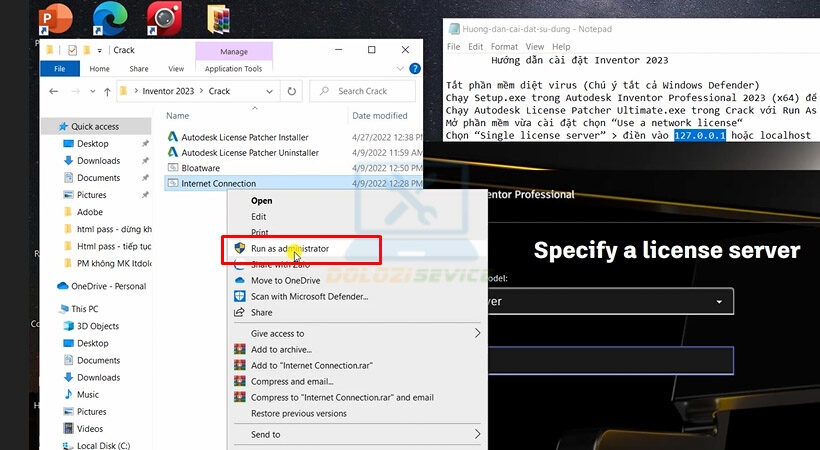Click the Manage contextual tab
This screenshot has width=820, height=450.
click(234, 51)
